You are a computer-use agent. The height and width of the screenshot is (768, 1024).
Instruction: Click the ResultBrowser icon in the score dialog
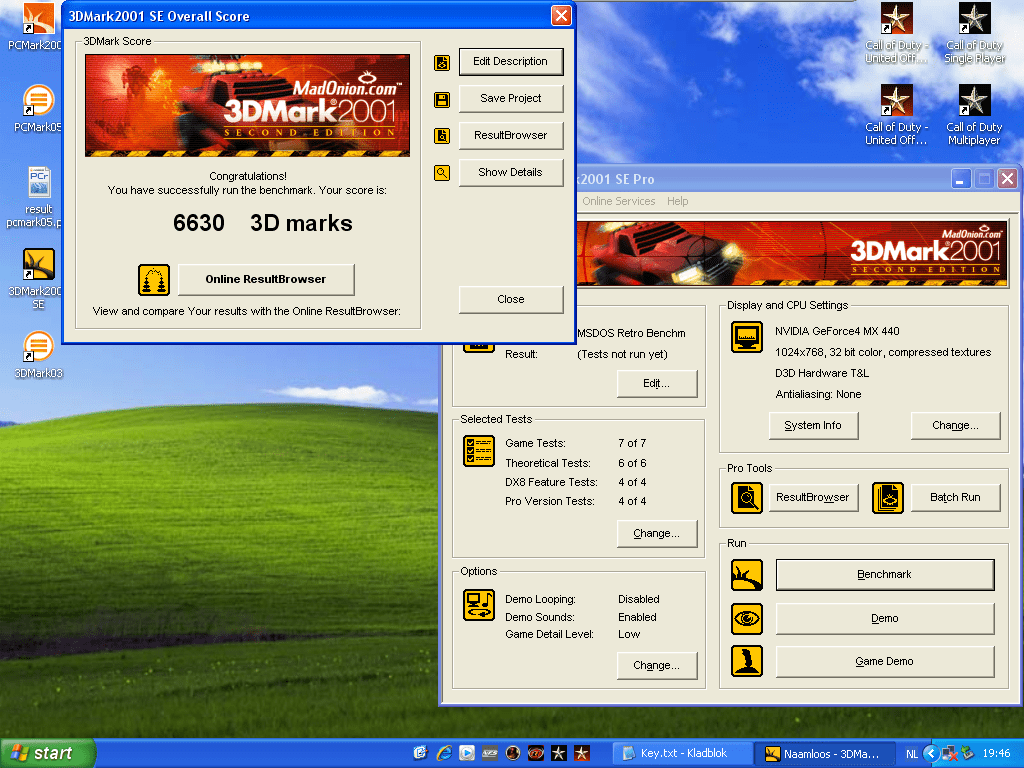click(442, 136)
